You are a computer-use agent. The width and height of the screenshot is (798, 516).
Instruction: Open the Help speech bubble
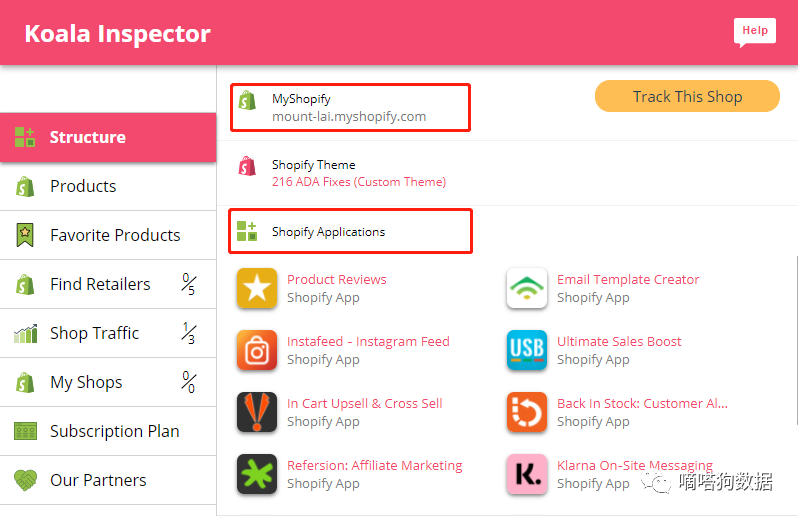pos(755,32)
